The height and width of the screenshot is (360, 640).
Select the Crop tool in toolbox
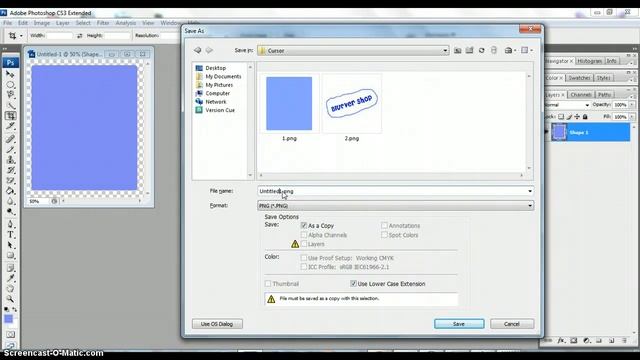(x=10, y=116)
